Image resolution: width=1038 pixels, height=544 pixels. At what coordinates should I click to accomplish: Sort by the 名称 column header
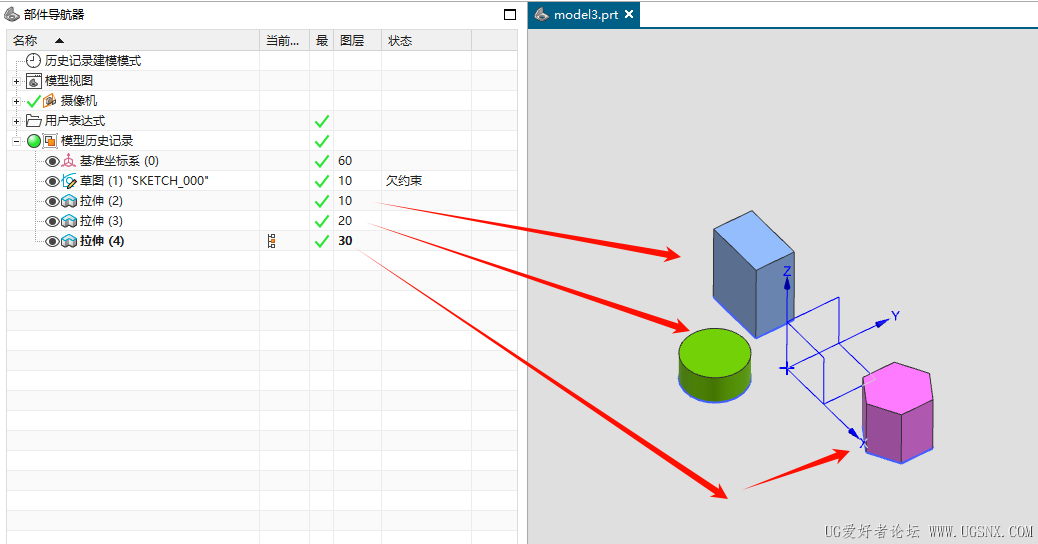(x=133, y=40)
